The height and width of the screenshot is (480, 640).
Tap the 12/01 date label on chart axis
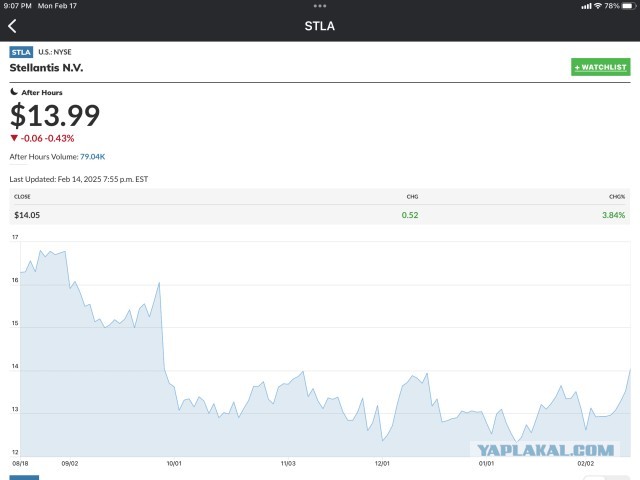click(382, 464)
